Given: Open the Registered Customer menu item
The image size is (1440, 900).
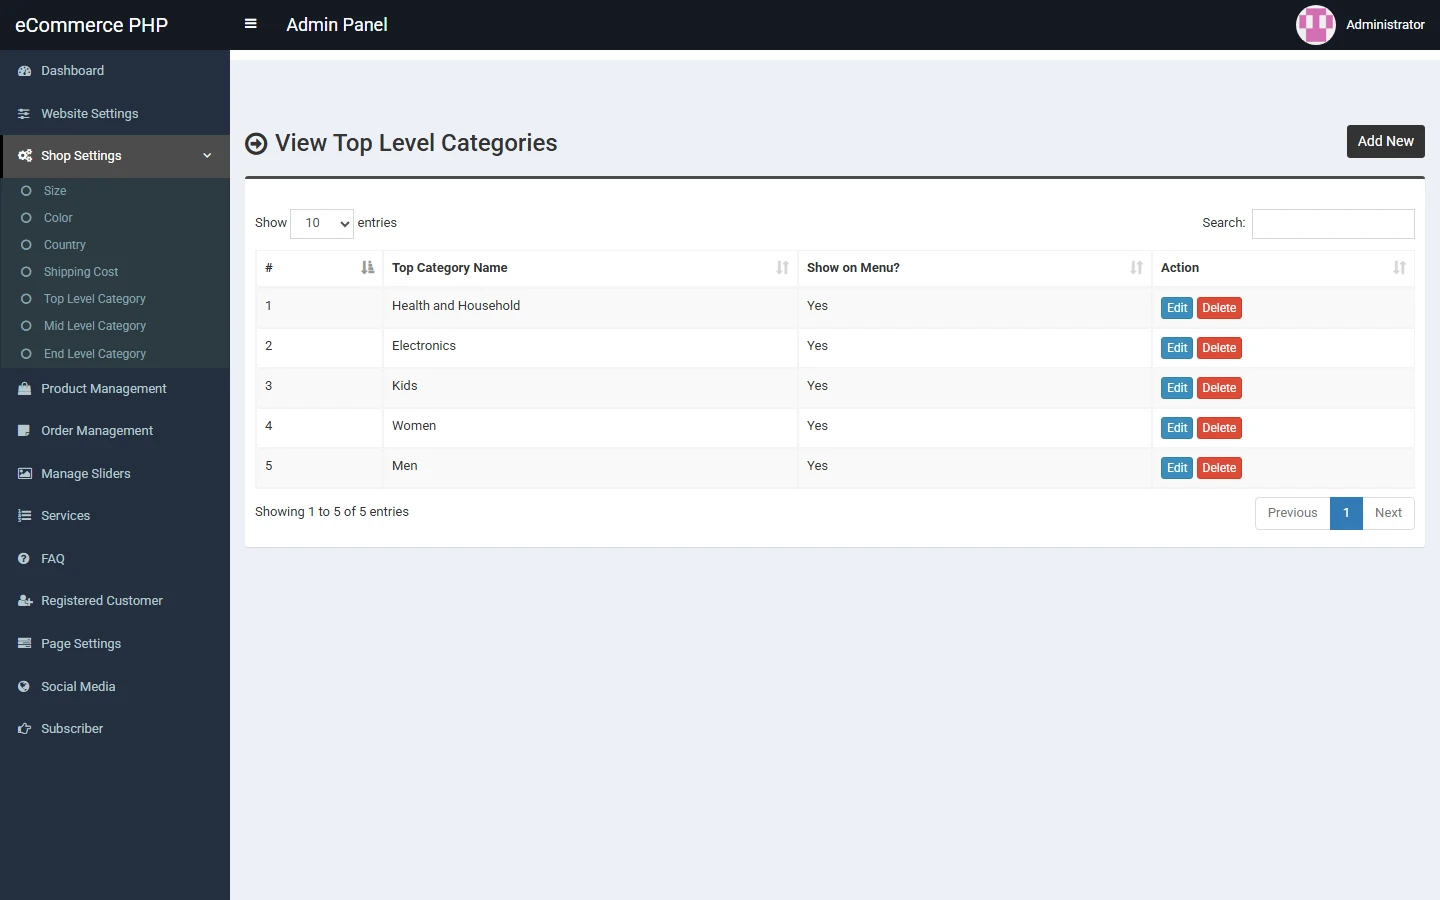Looking at the screenshot, I should [x=115, y=601].
